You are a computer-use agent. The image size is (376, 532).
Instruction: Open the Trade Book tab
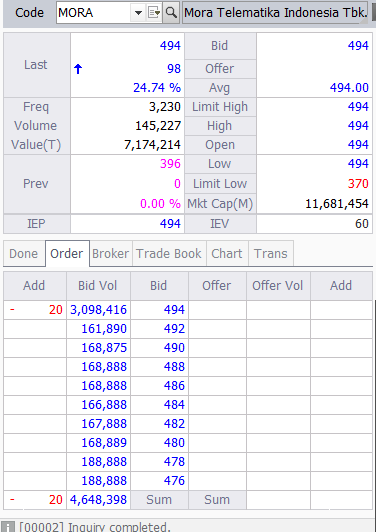[x=169, y=253]
